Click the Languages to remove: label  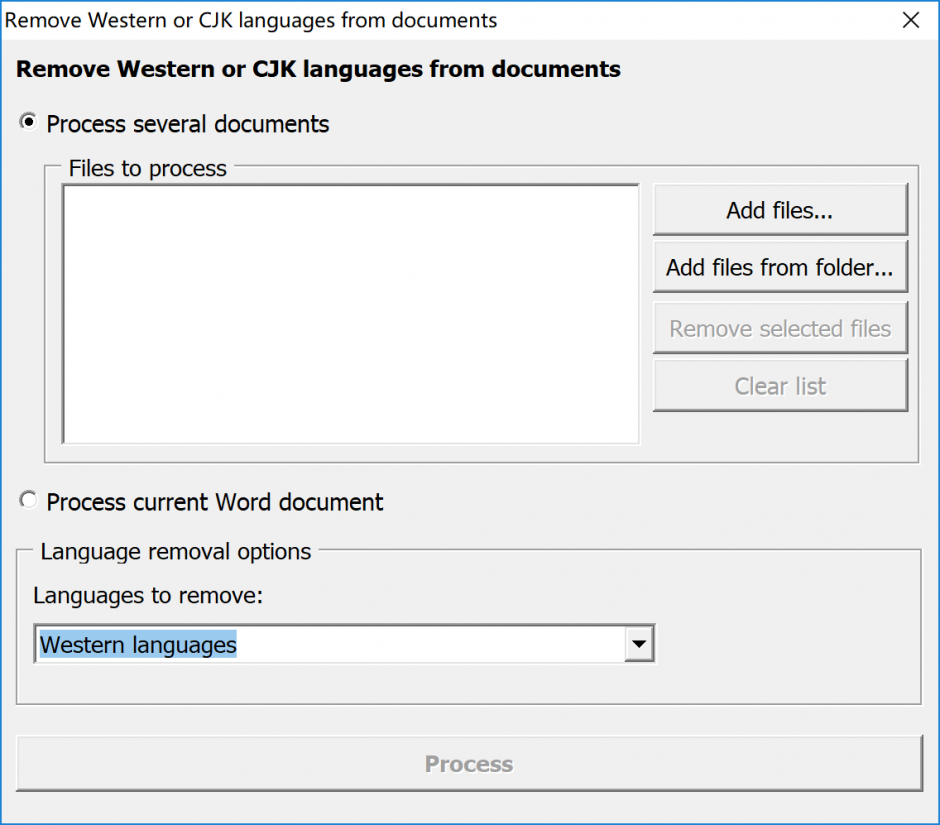click(148, 596)
